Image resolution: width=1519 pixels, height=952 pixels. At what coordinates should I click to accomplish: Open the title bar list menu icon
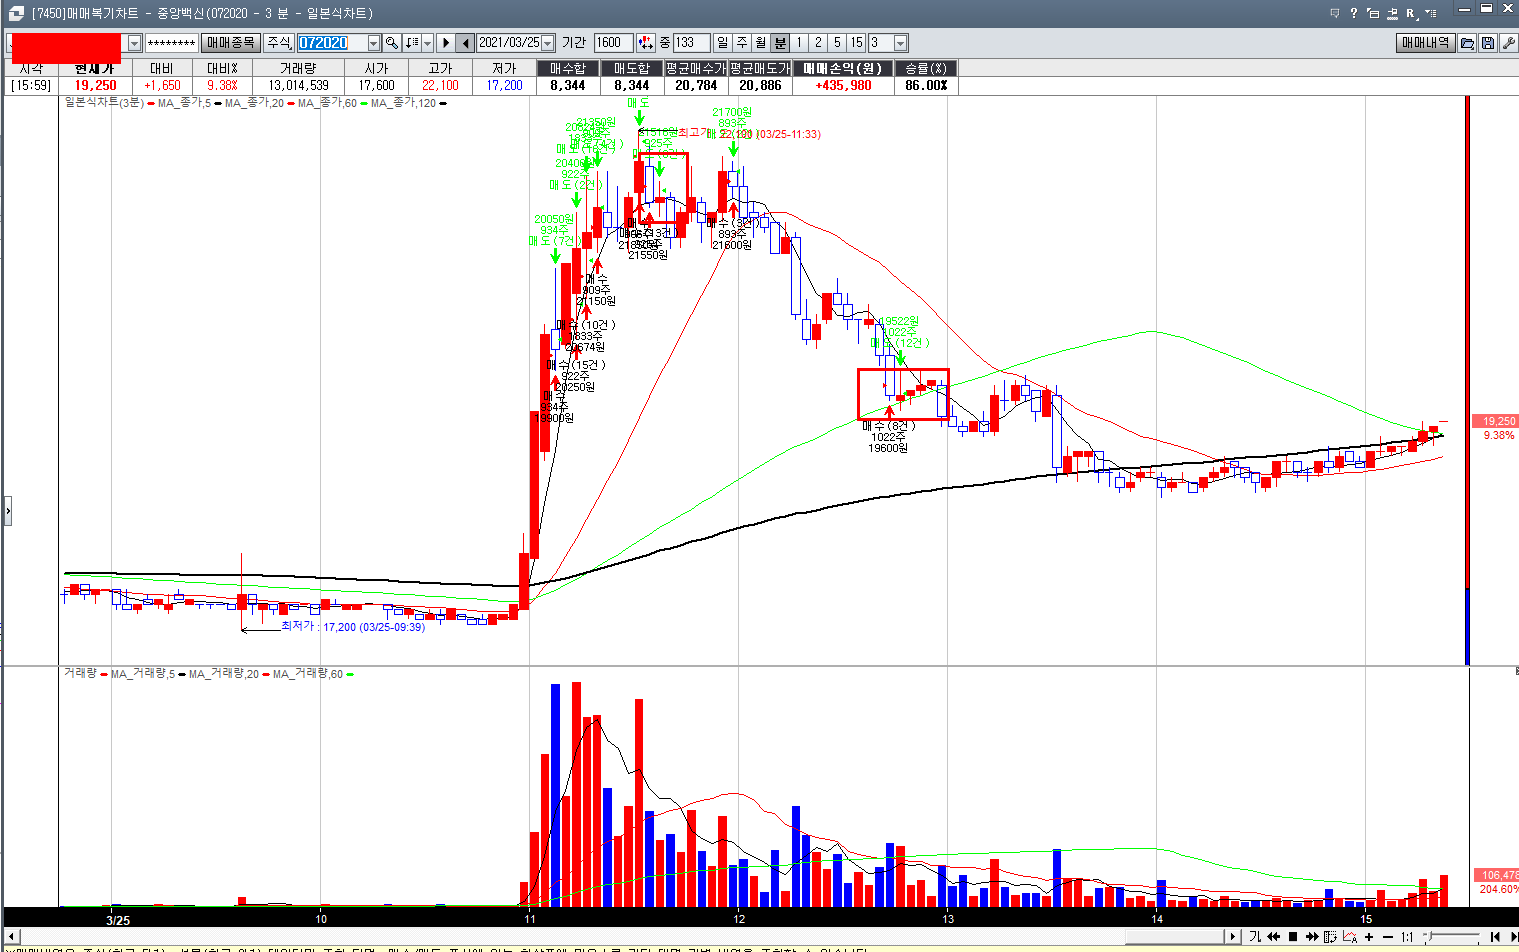[x=1431, y=13]
